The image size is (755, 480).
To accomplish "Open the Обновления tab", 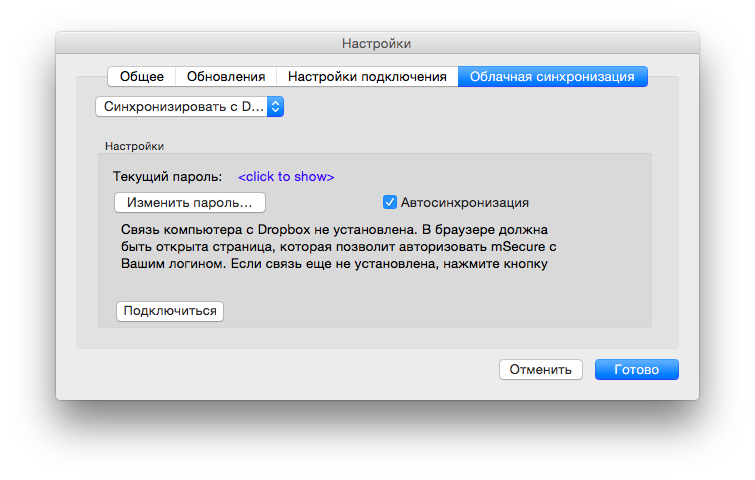I will coord(226,76).
